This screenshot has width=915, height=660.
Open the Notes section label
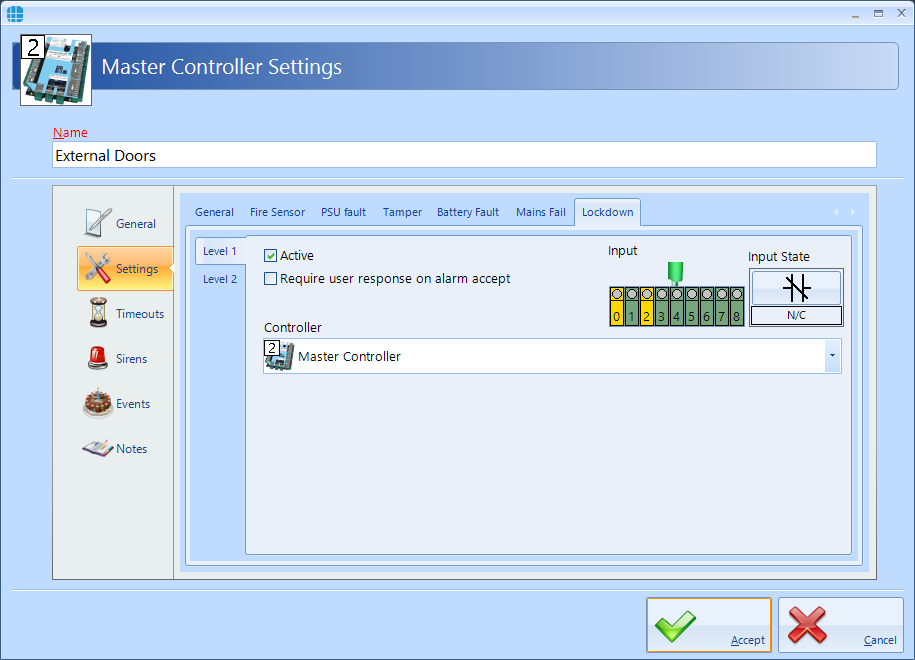pyautogui.click(x=131, y=449)
